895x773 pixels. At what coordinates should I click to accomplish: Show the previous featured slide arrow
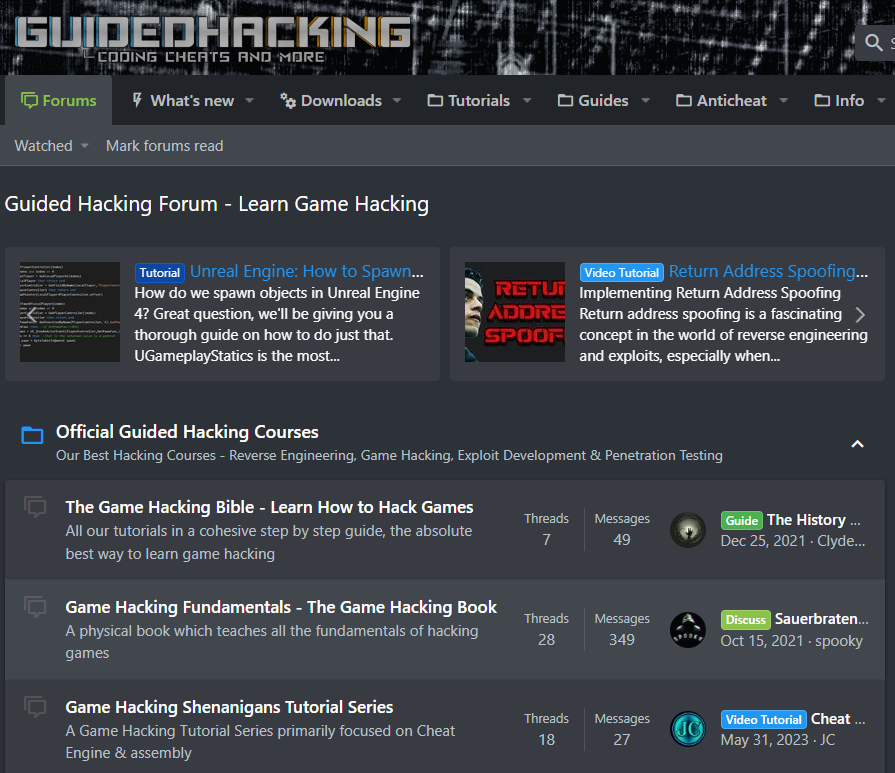point(31,314)
